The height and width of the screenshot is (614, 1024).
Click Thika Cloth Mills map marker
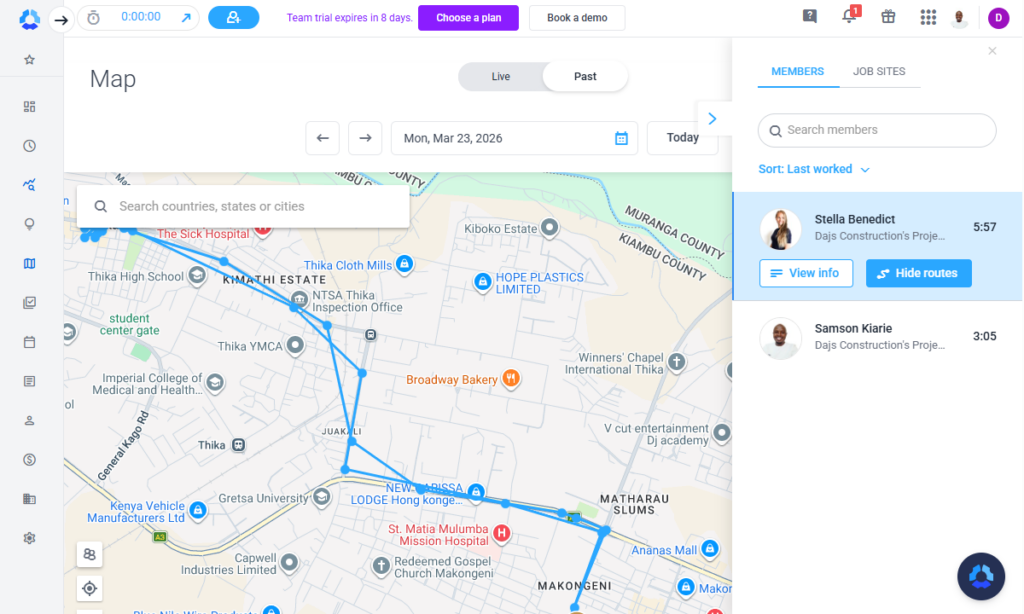(x=405, y=264)
